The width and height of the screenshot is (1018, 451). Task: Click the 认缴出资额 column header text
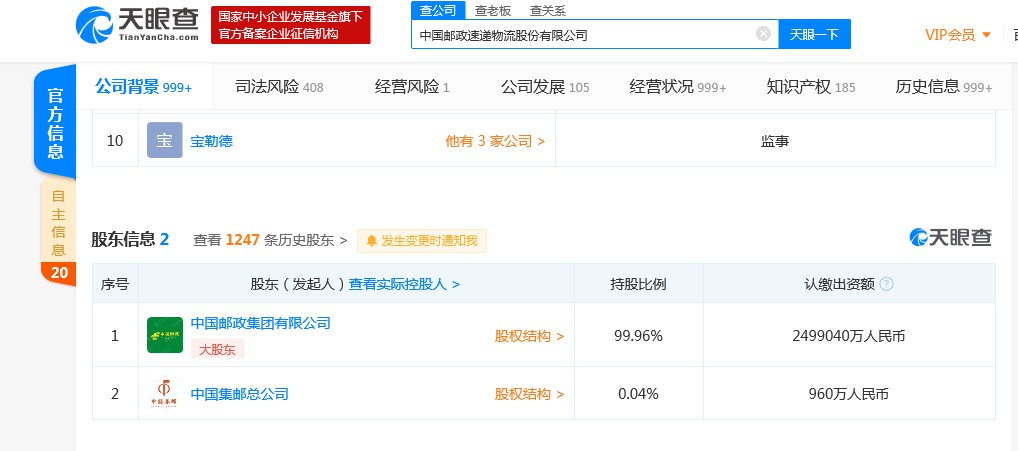tap(839, 284)
